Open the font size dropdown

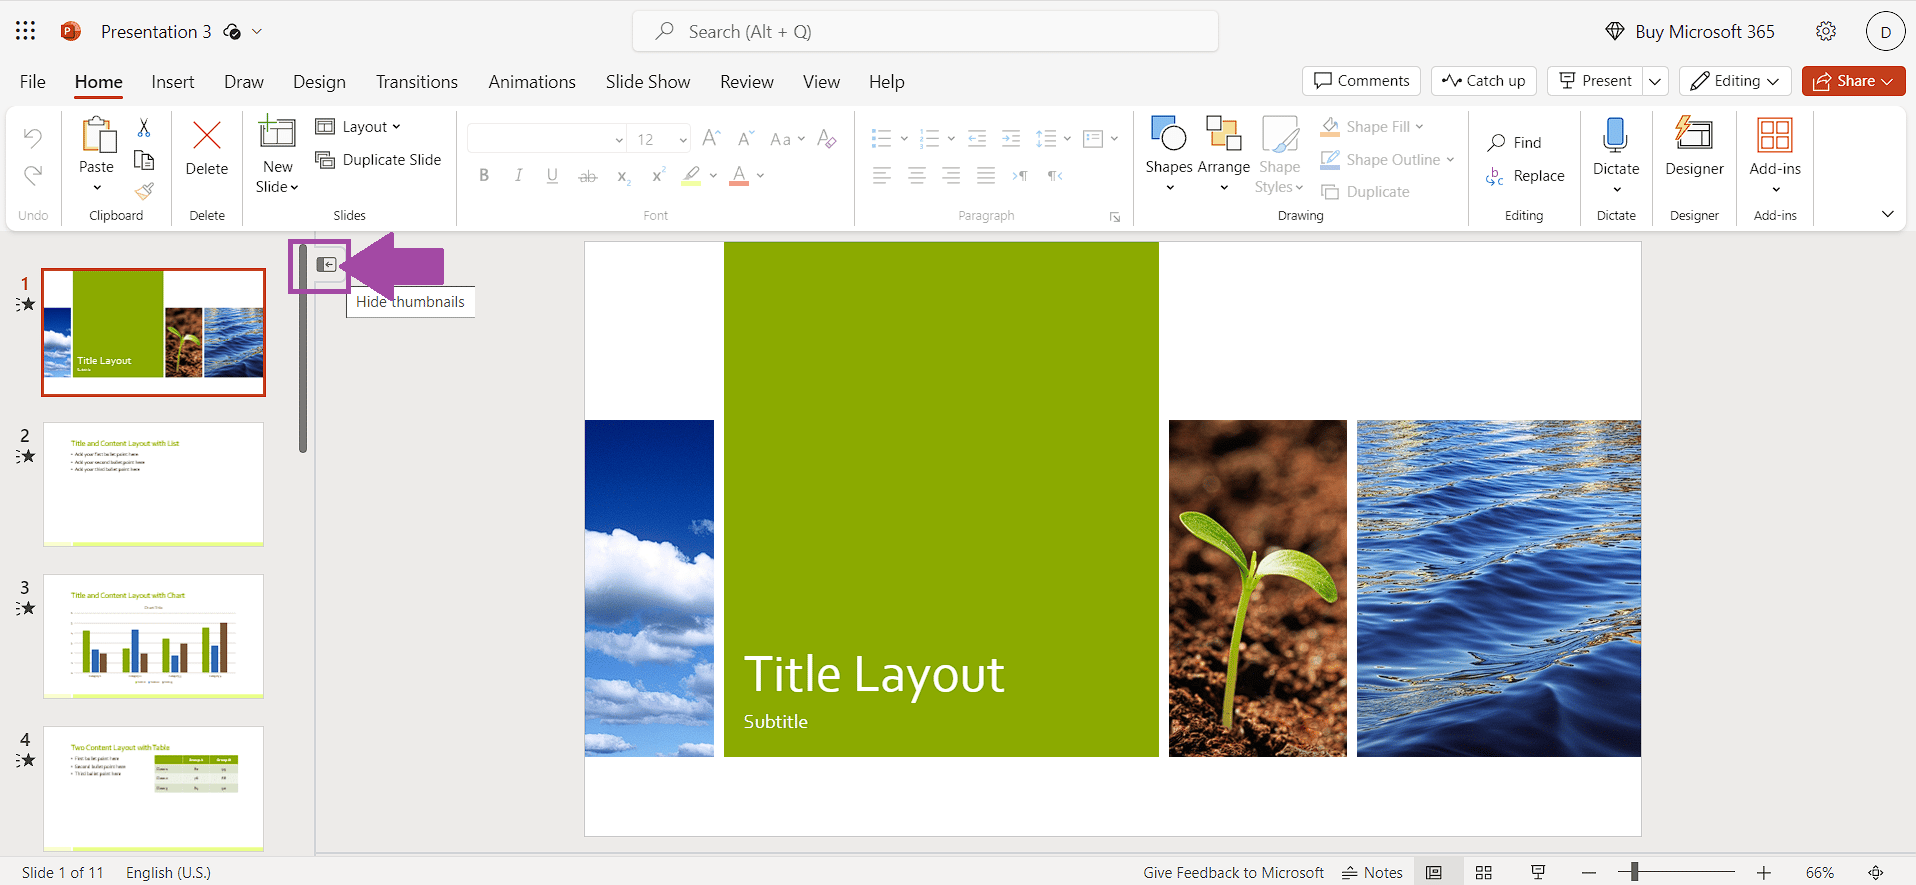(x=683, y=139)
